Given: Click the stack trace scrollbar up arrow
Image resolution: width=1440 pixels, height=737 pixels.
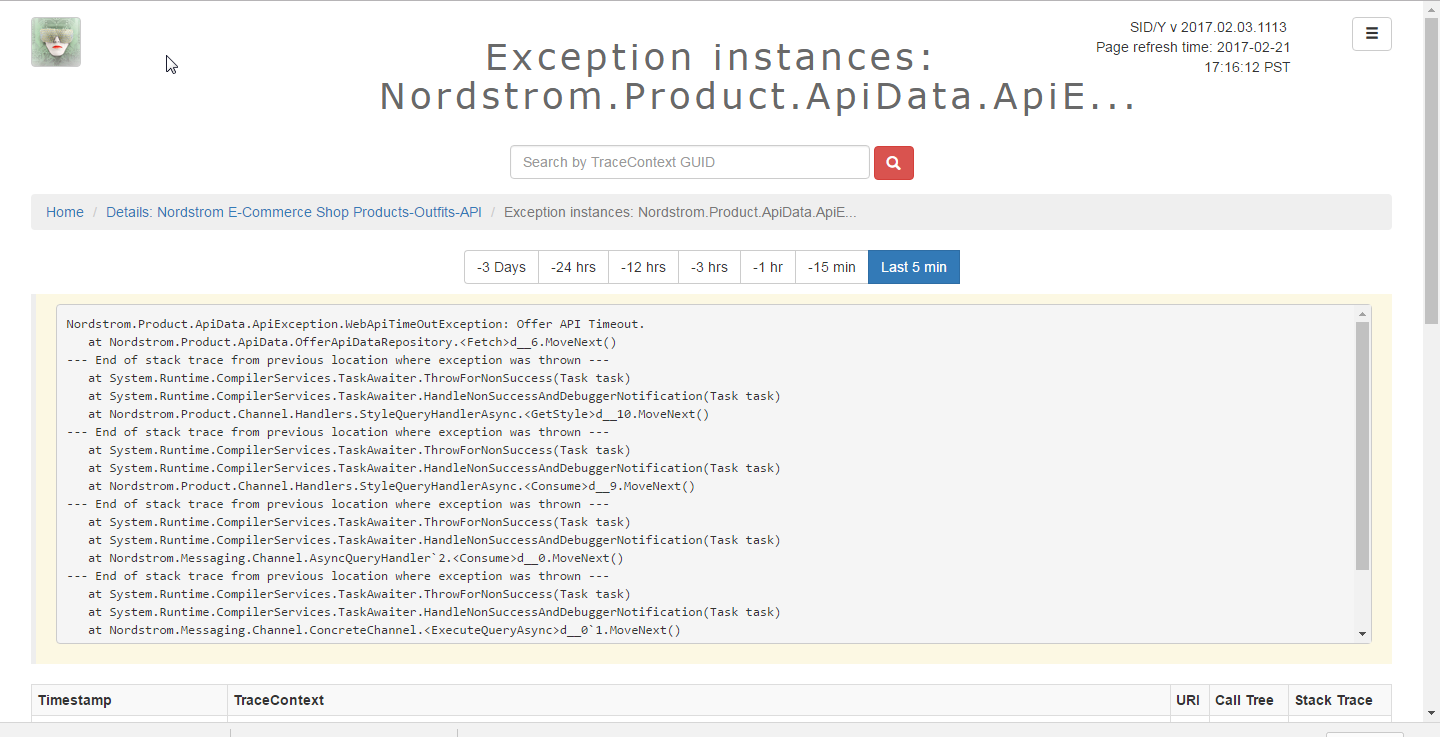Looking at the screenshot, I should point(1362,314).
